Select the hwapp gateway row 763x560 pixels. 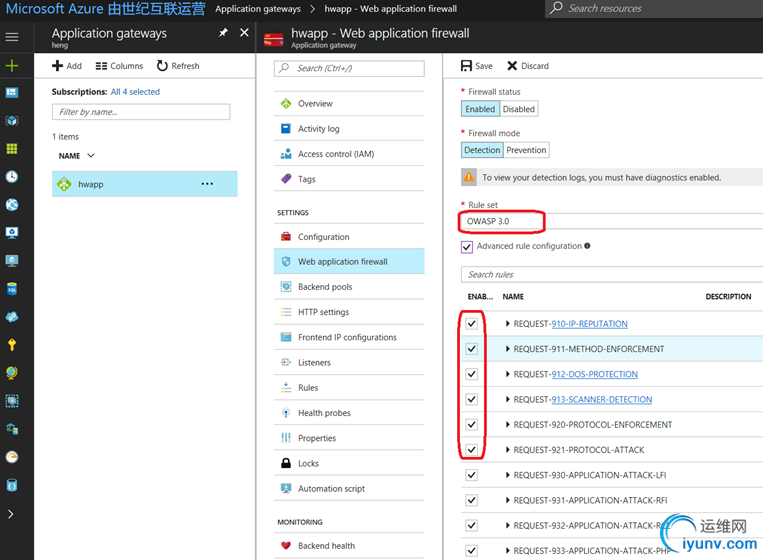pos(145,184)
